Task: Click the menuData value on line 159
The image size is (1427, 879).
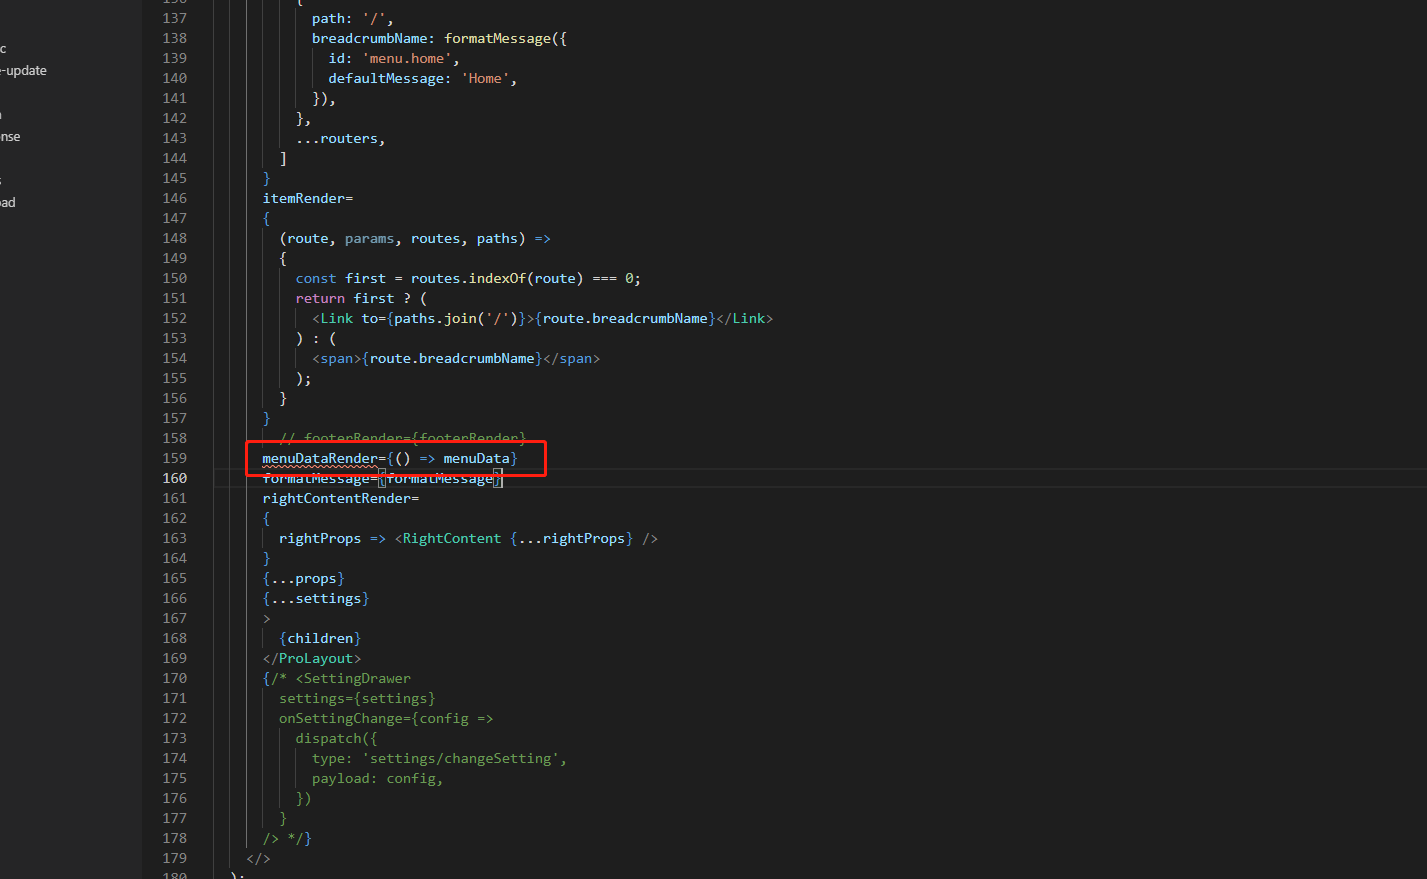Action: 476,458
